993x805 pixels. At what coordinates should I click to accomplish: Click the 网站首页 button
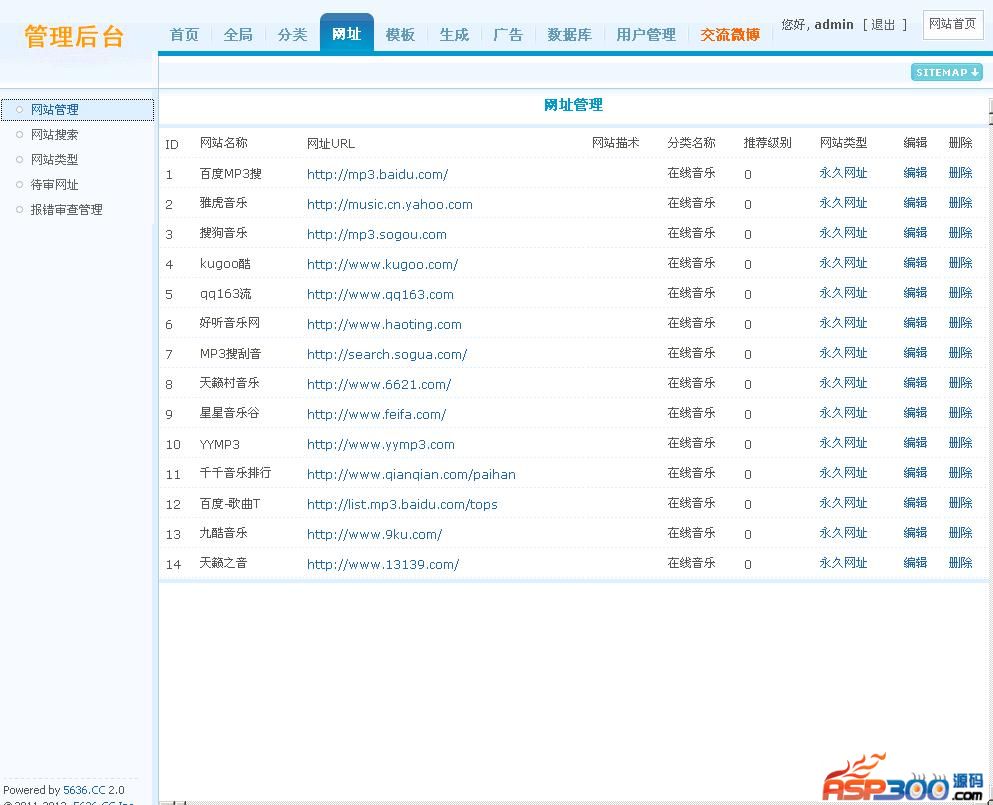pyautogui.click(x=952, y=24)
